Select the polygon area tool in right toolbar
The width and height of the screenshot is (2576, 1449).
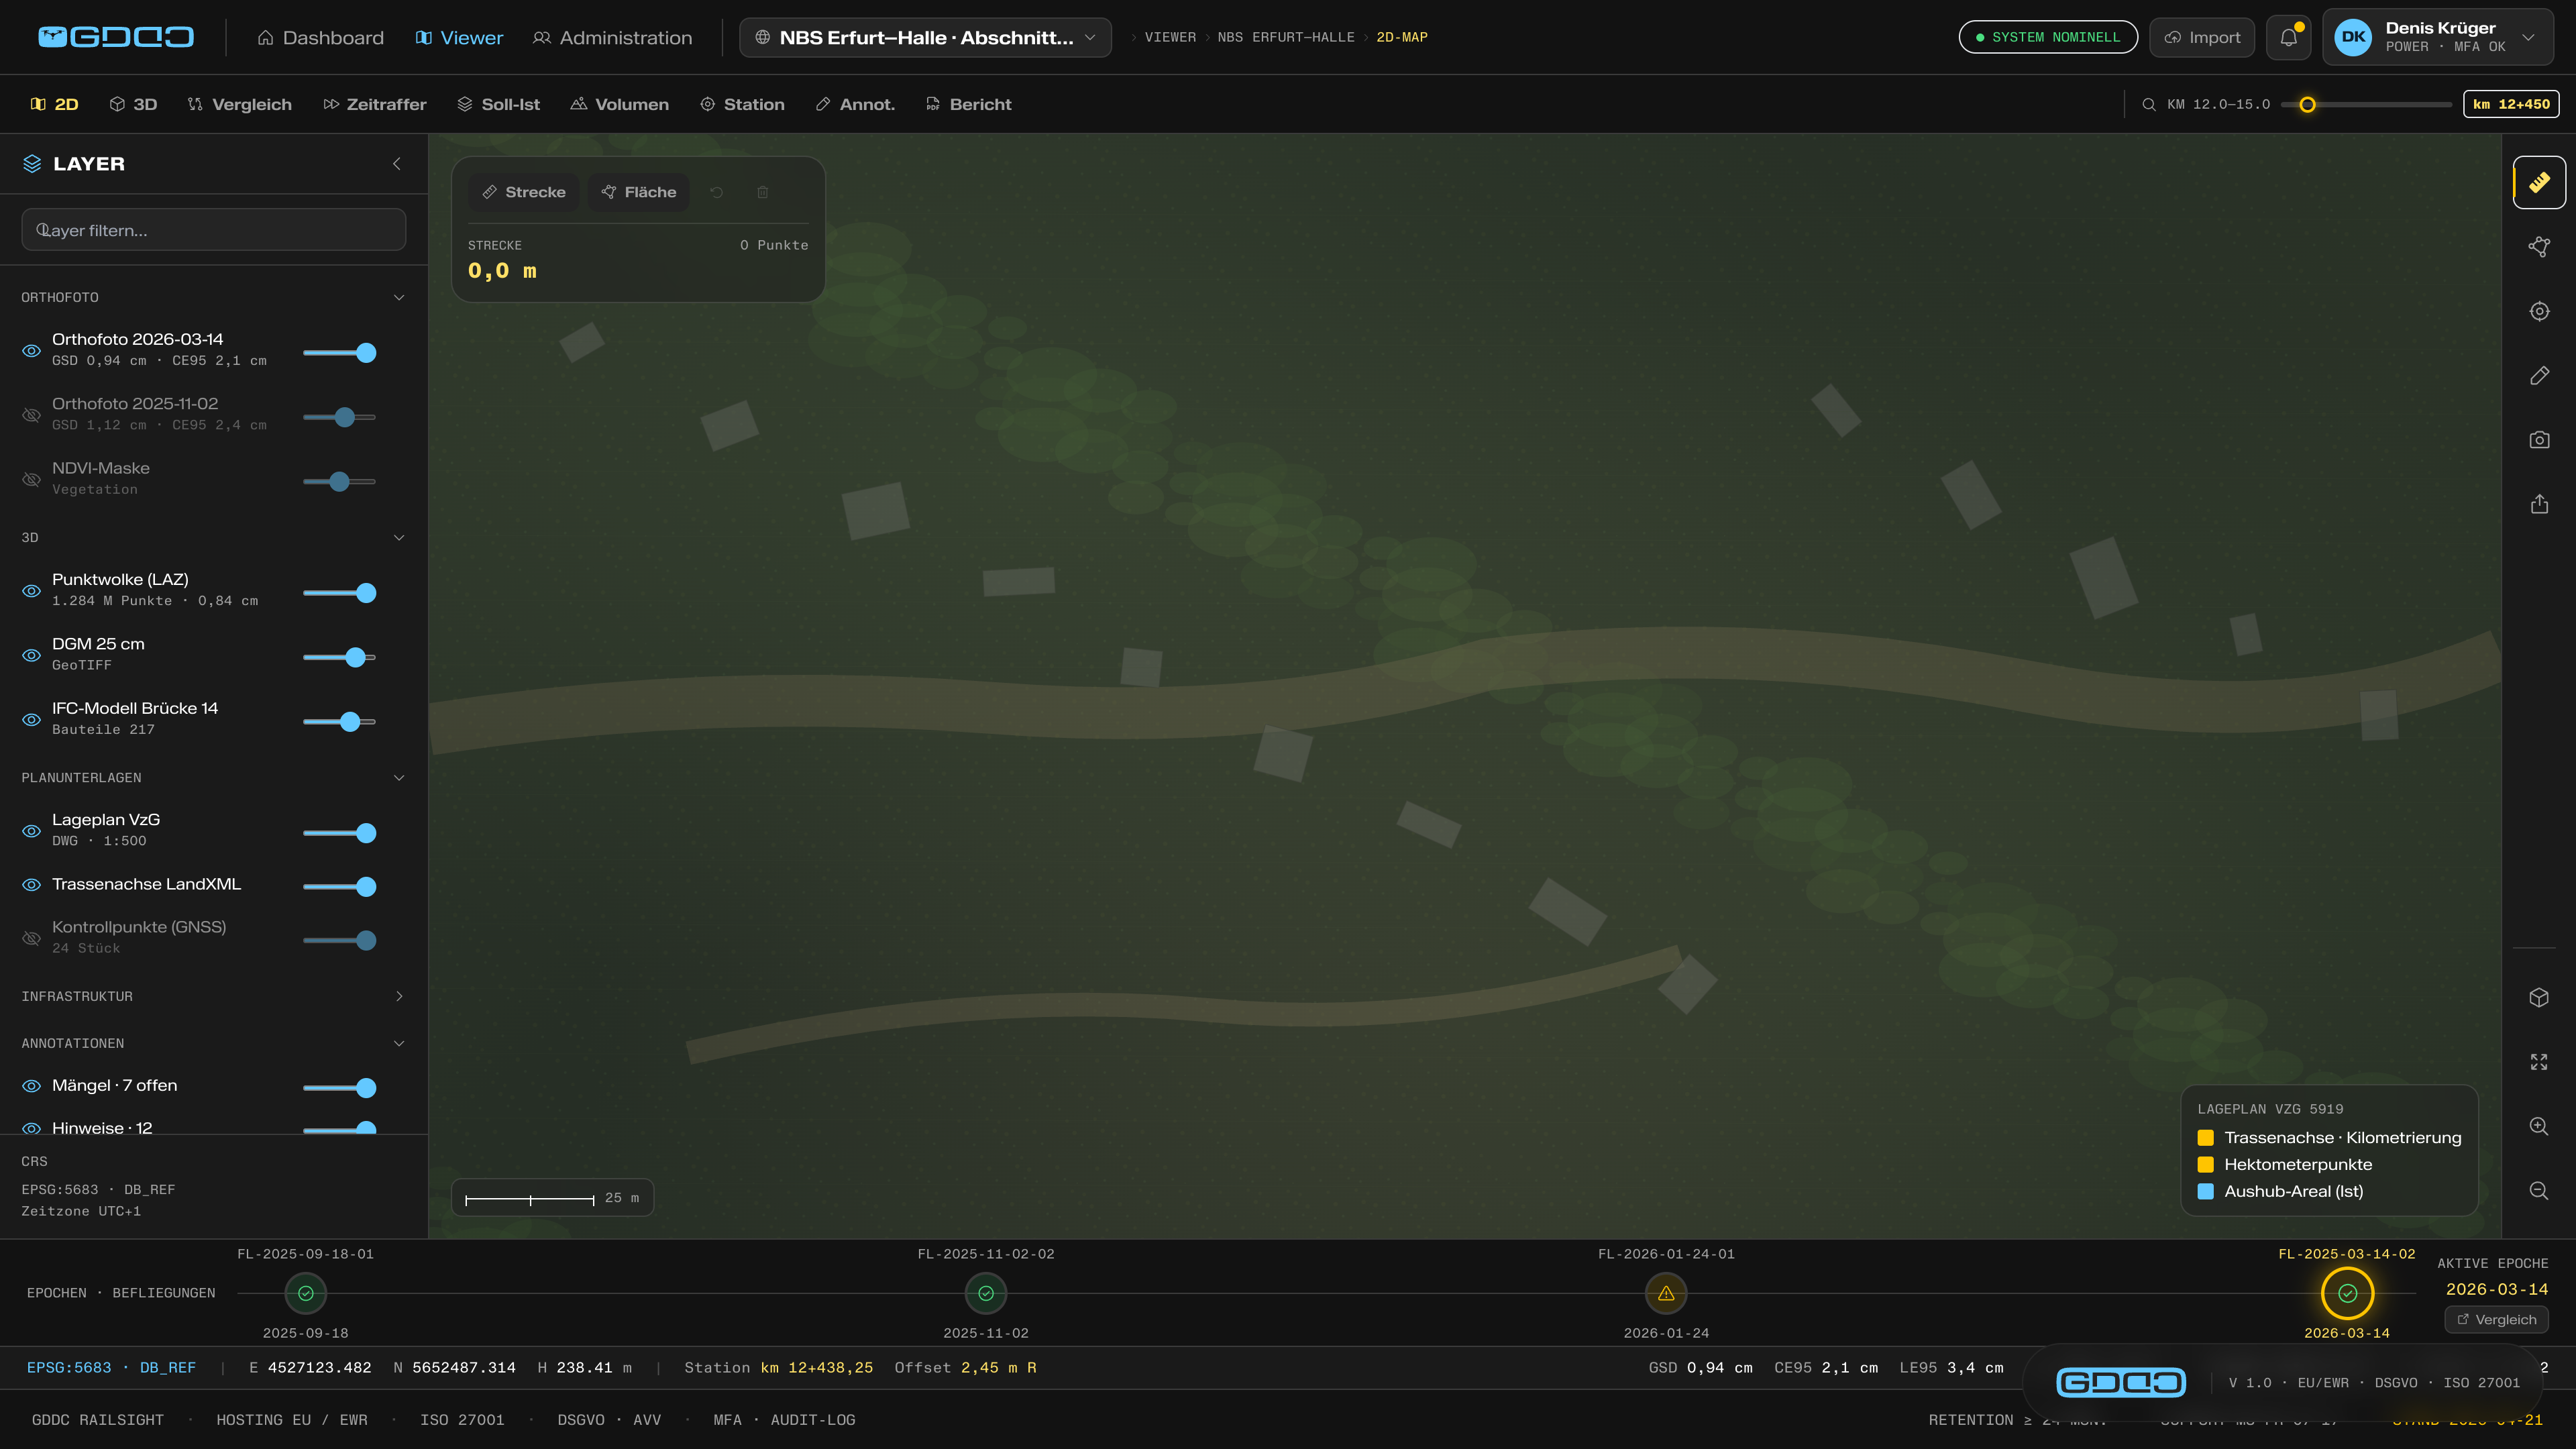click(x=2539, y=247)
